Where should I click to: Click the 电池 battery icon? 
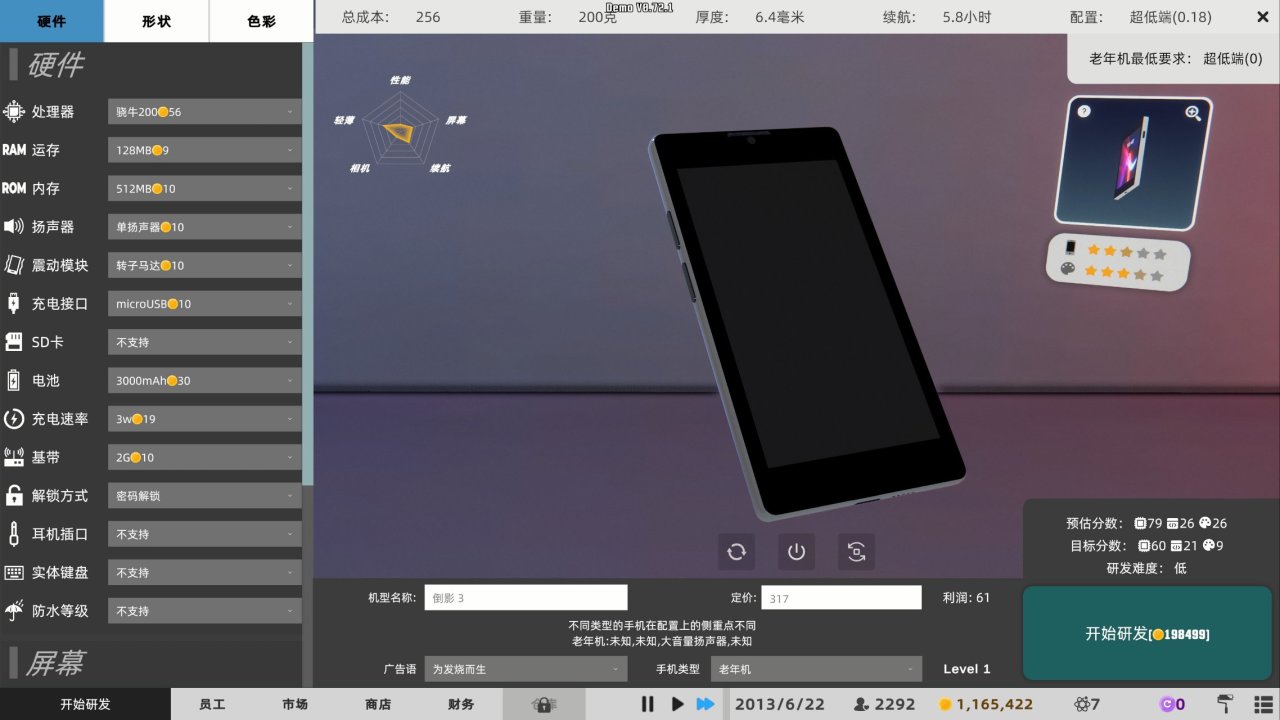click(14, 380)
